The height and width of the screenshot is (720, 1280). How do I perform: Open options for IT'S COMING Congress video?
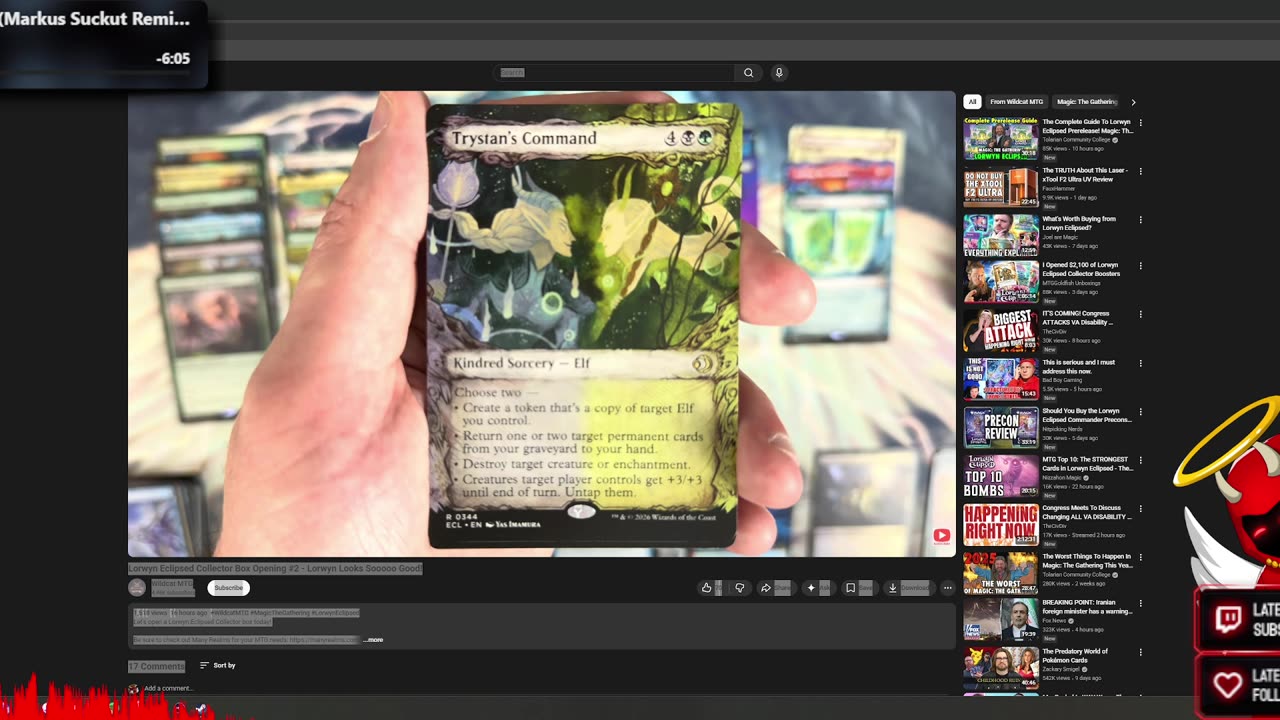point(1140,315)
